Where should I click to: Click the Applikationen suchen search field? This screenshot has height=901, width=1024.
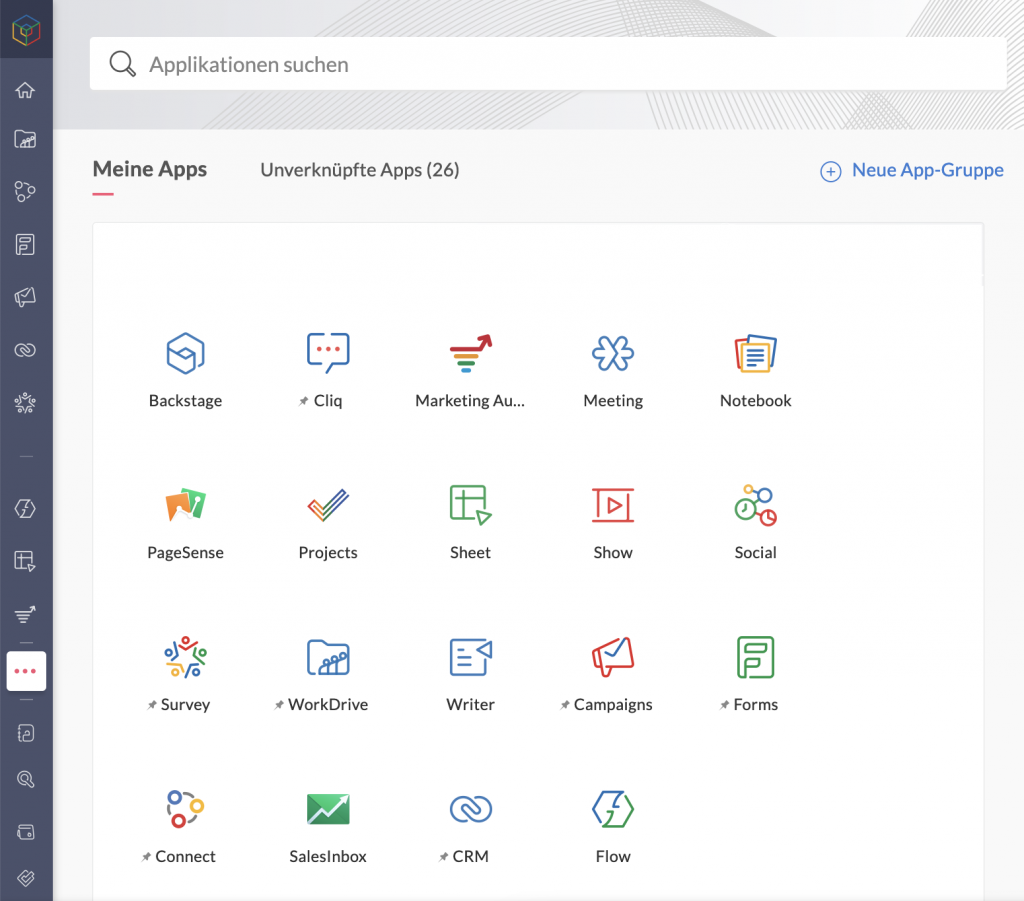pyautogui.click(x=548, y=63)
